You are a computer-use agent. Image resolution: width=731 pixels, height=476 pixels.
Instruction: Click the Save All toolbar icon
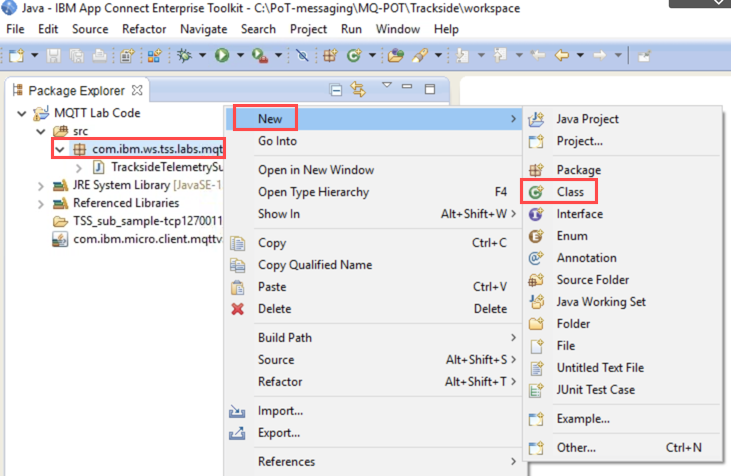76,56
